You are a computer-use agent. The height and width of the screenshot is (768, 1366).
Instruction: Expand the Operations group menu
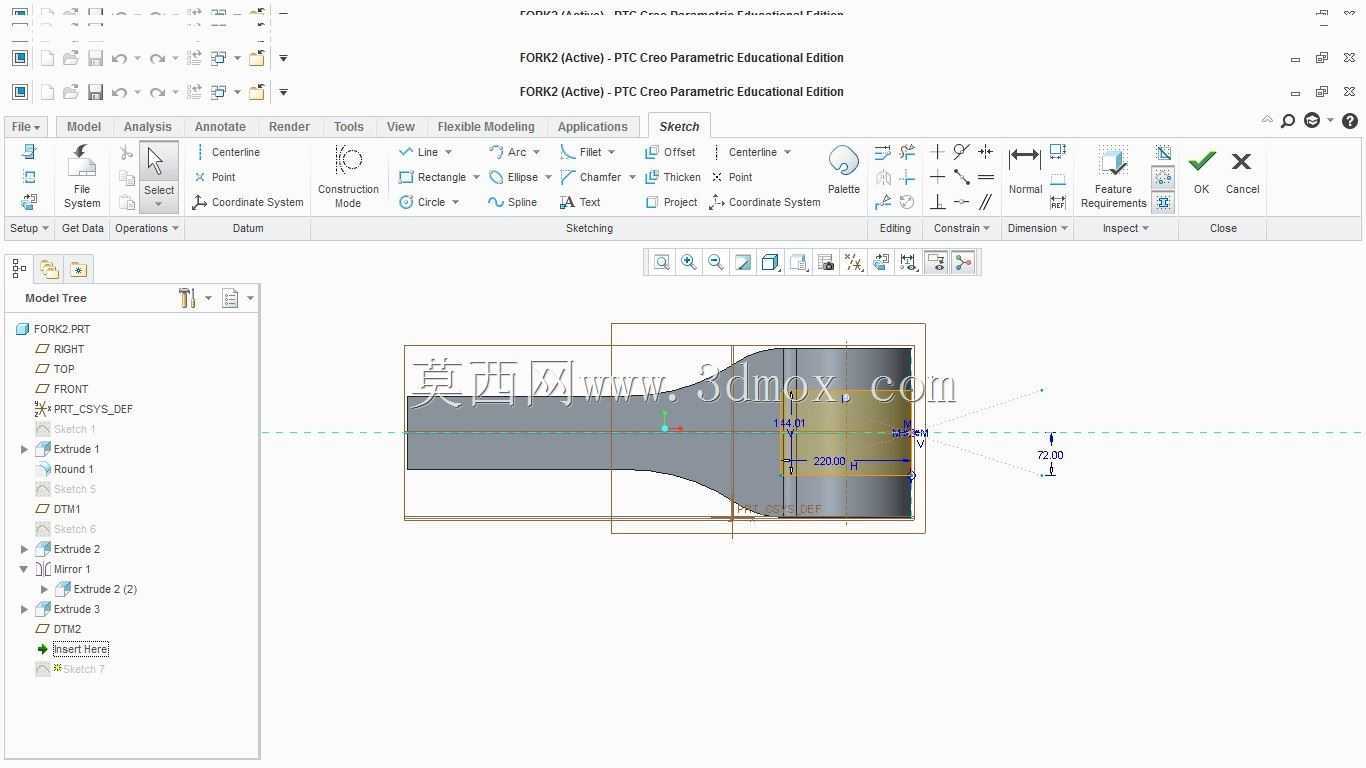(x=146, y=228)
